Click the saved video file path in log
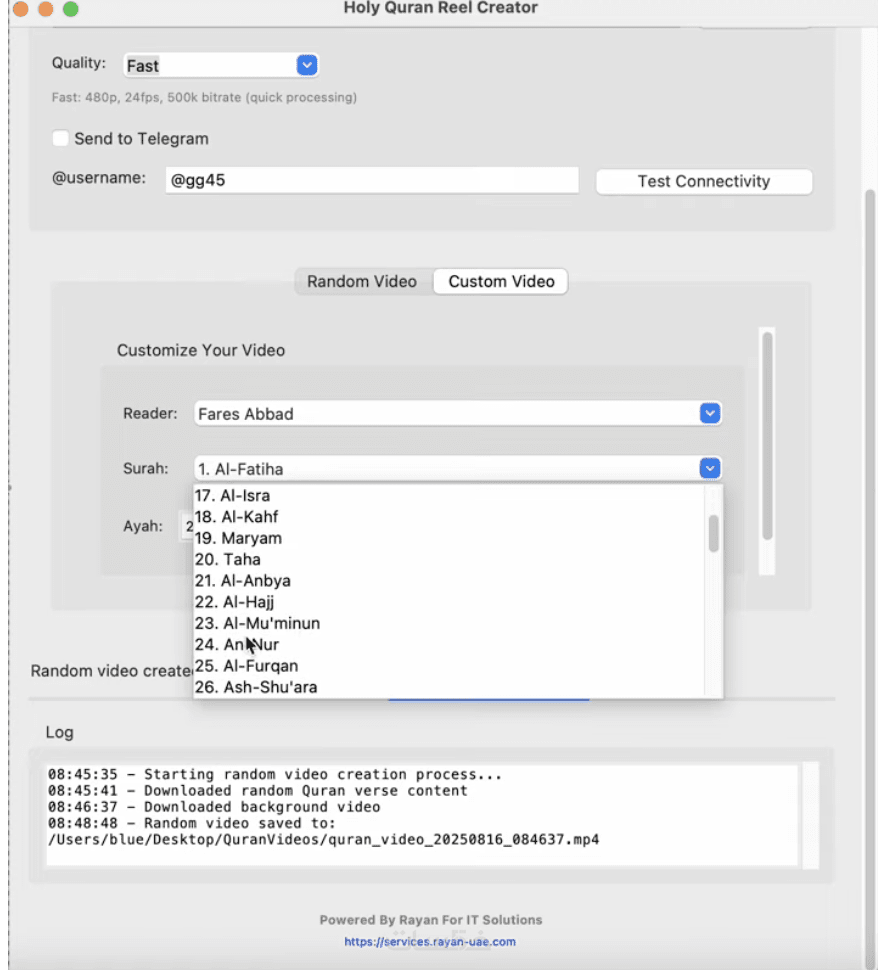The height and width of the screenshot is (970, 878). (324, 839)
